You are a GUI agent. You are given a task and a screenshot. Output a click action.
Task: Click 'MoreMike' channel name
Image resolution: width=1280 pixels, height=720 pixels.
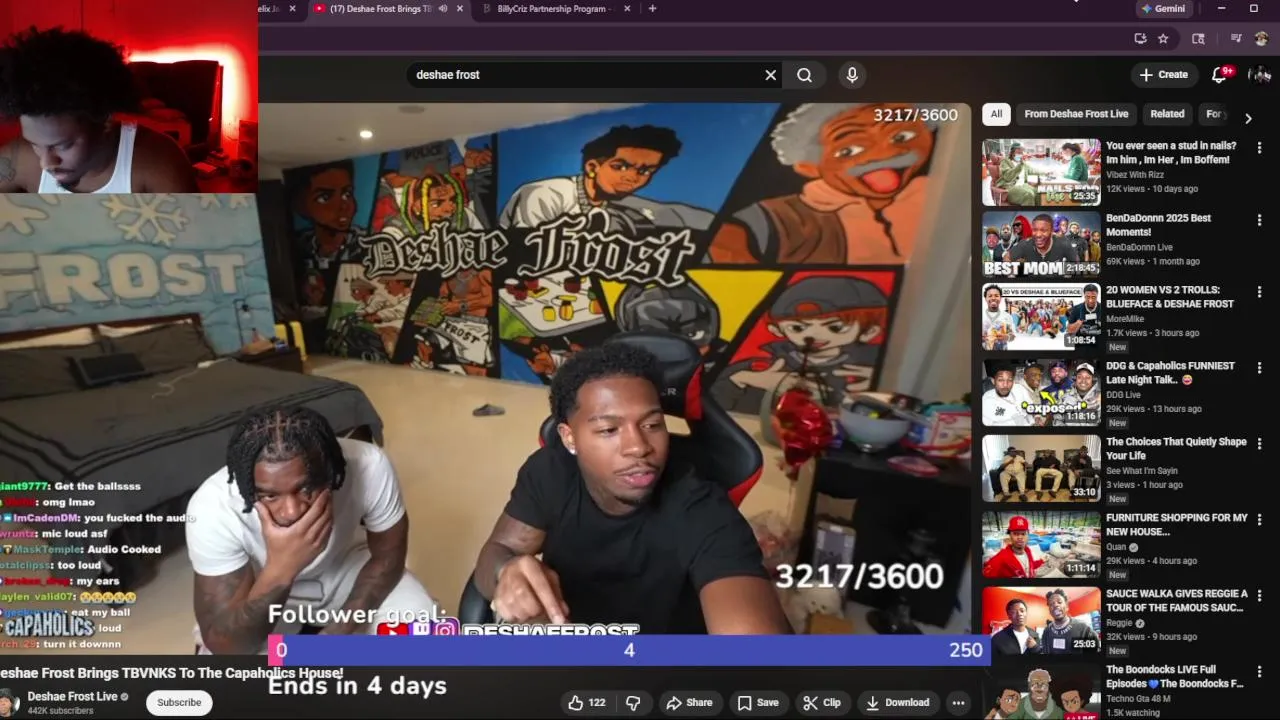pos(1125,319)
